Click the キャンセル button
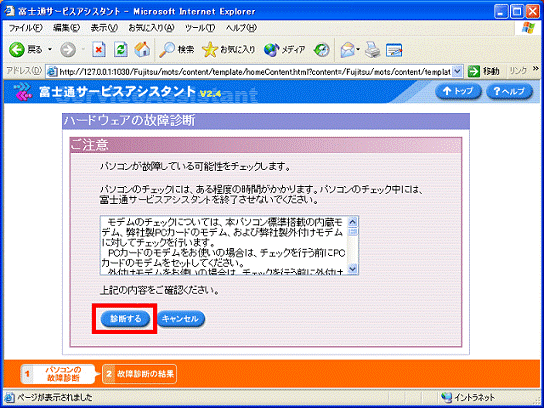Image resolution: width=544 pixels, height=408 pixels. click(x=180, y=319)
